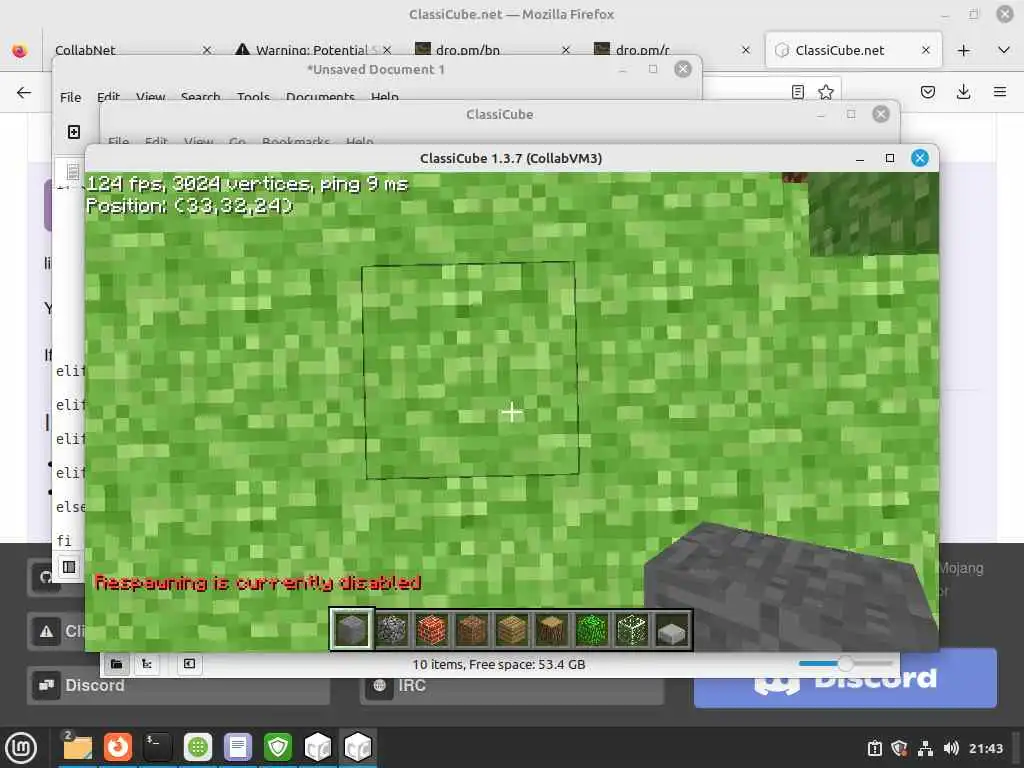Select the dirt block in the hotbar
The image size is (1024, 768).
472,630
